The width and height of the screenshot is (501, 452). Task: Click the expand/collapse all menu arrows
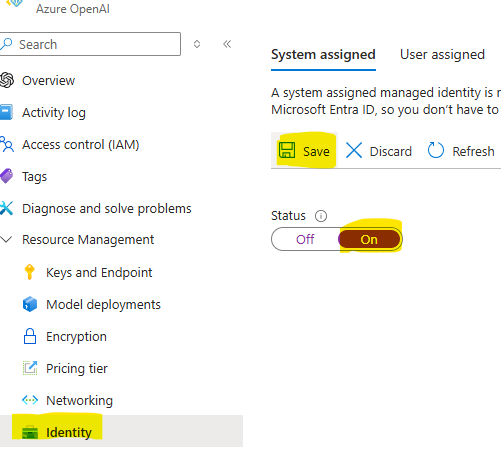(x=197, y=44)
